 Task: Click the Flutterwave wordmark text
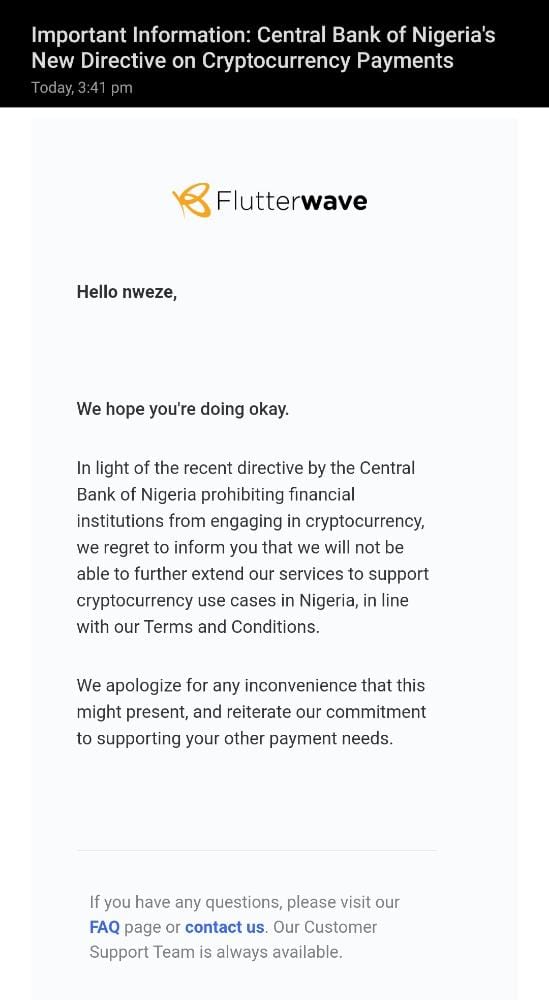(291, 201)
